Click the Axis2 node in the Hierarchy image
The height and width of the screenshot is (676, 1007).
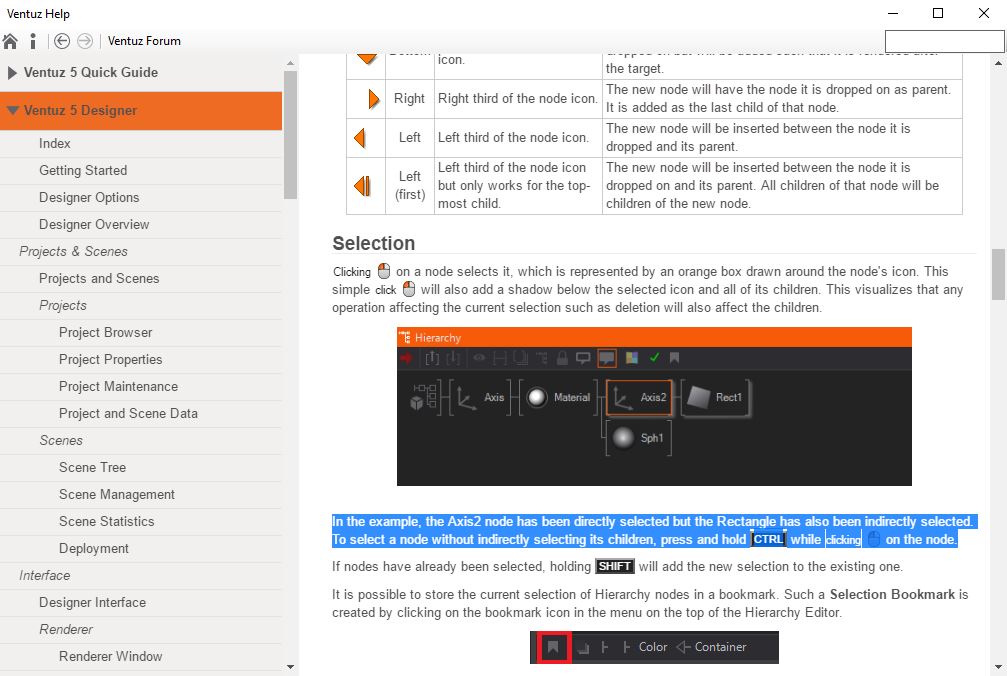tap(640, 397)
